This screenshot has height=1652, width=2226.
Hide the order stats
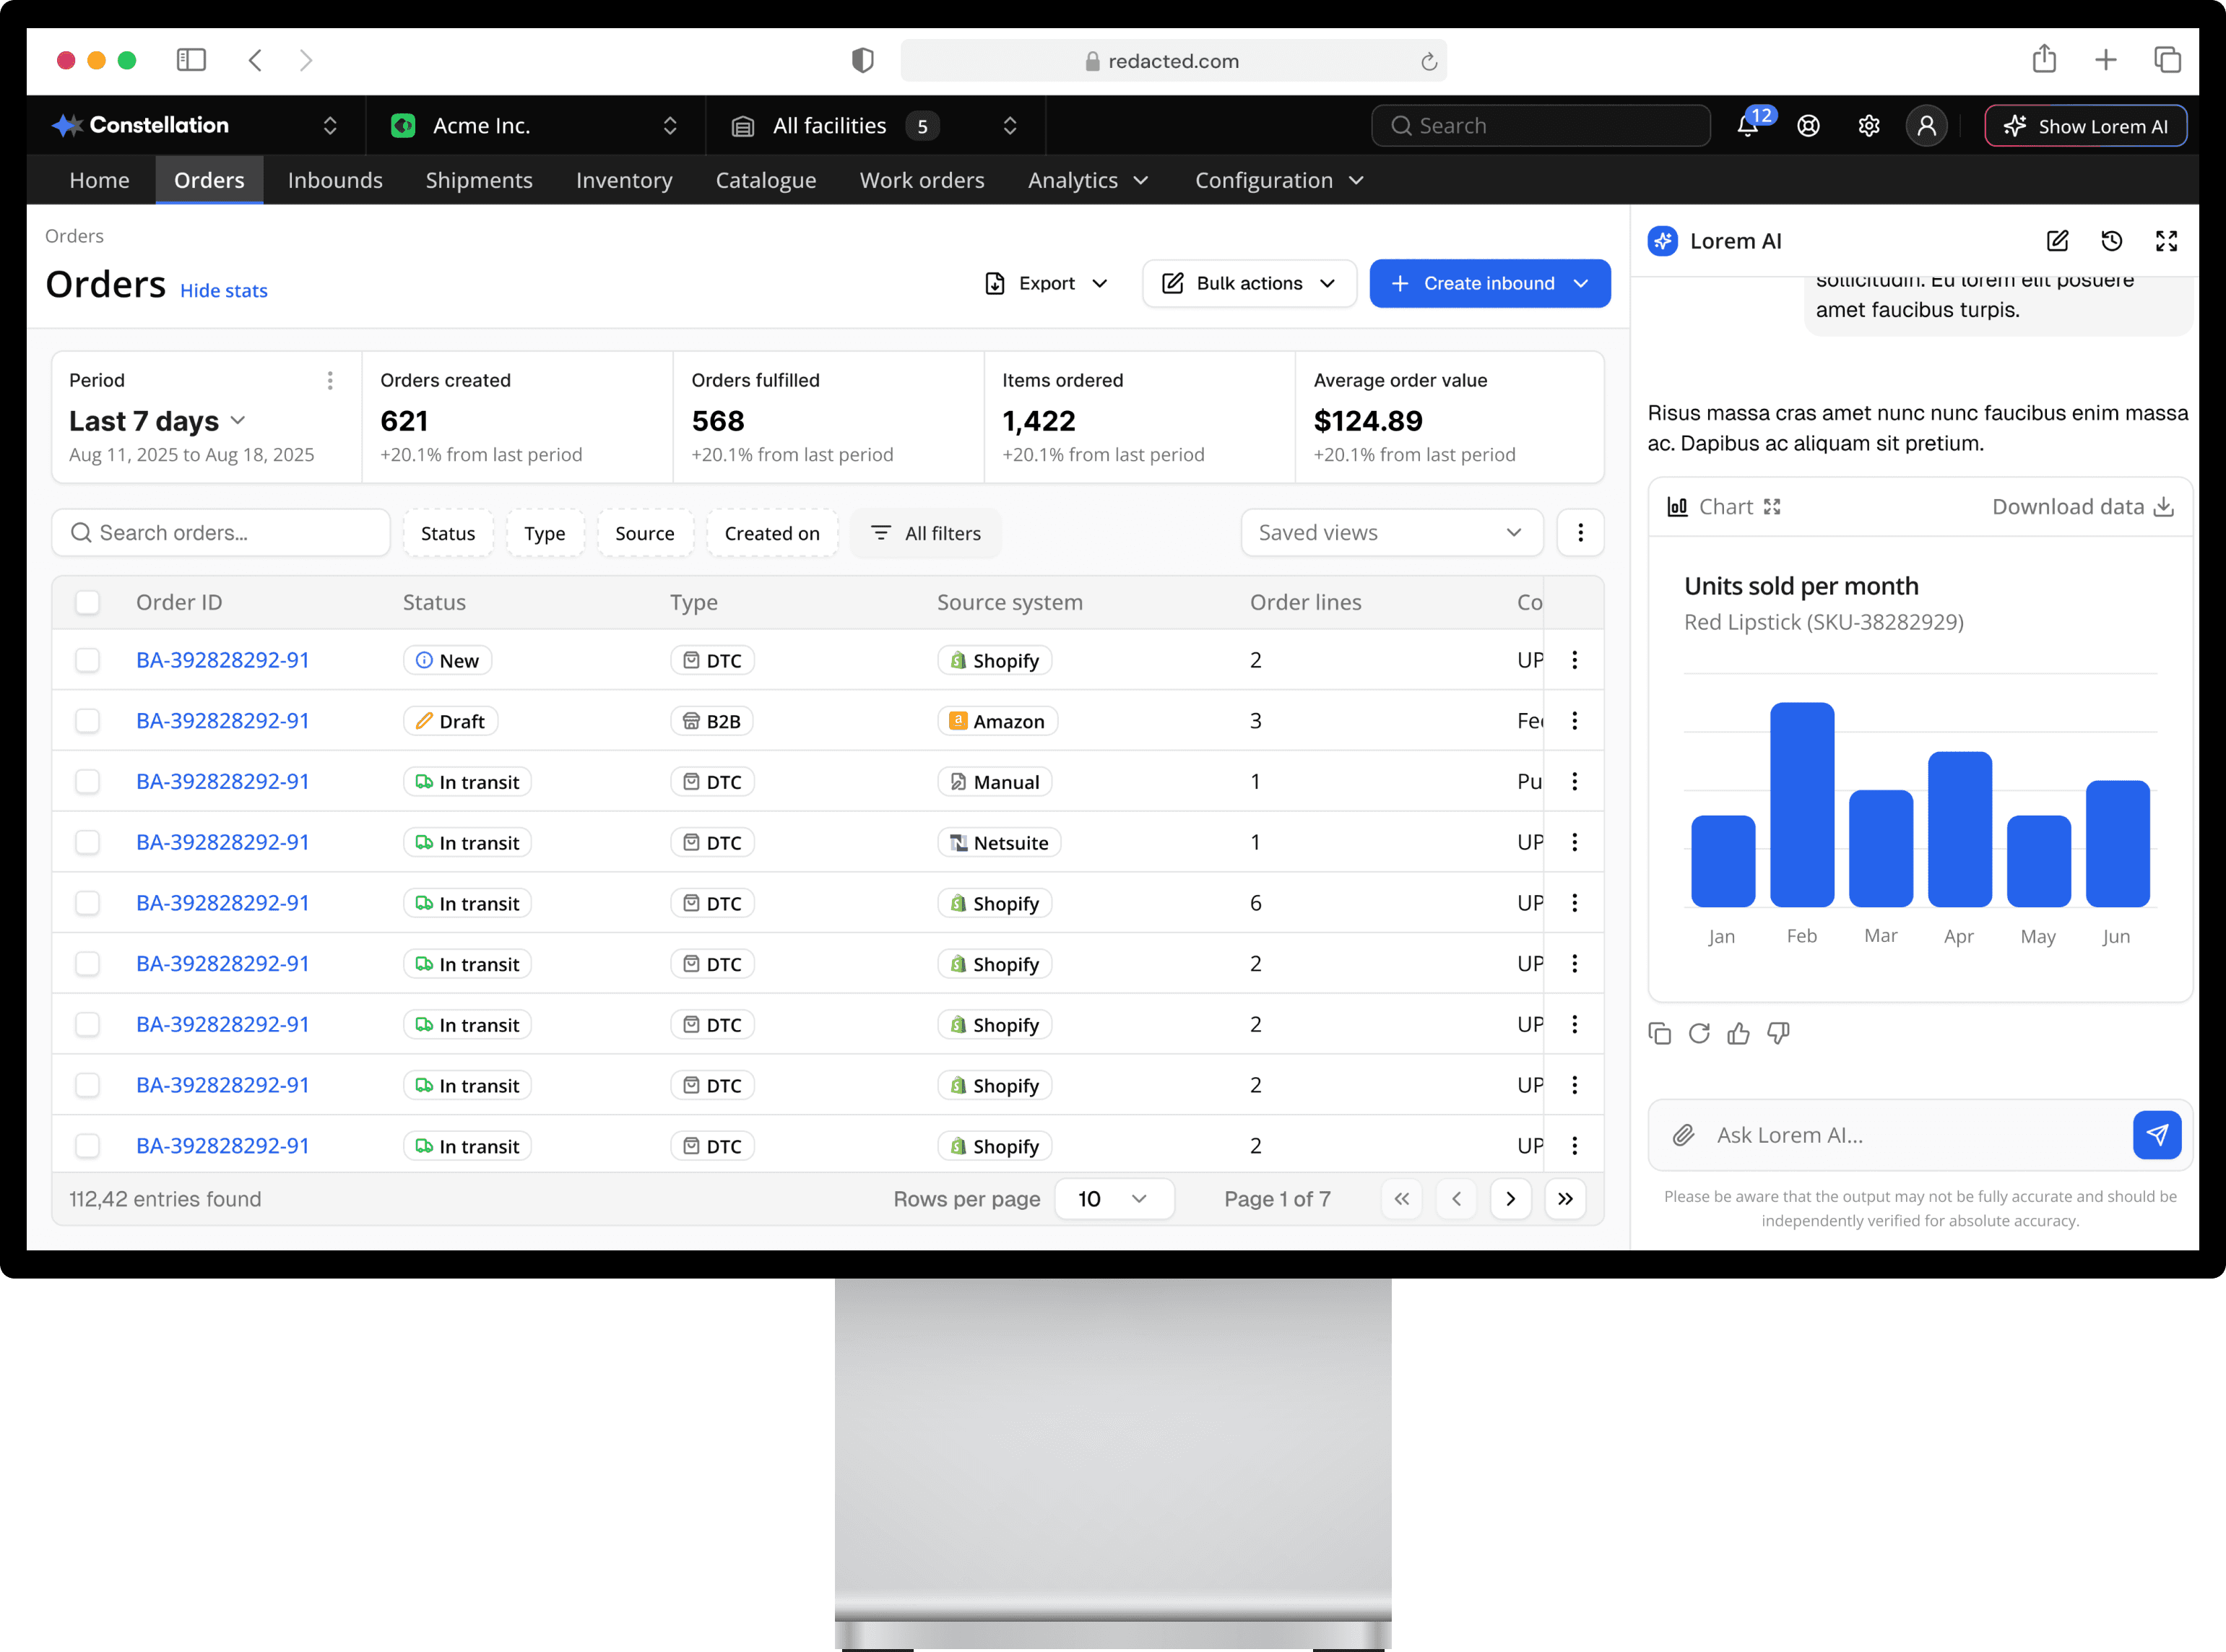[223, 291]
